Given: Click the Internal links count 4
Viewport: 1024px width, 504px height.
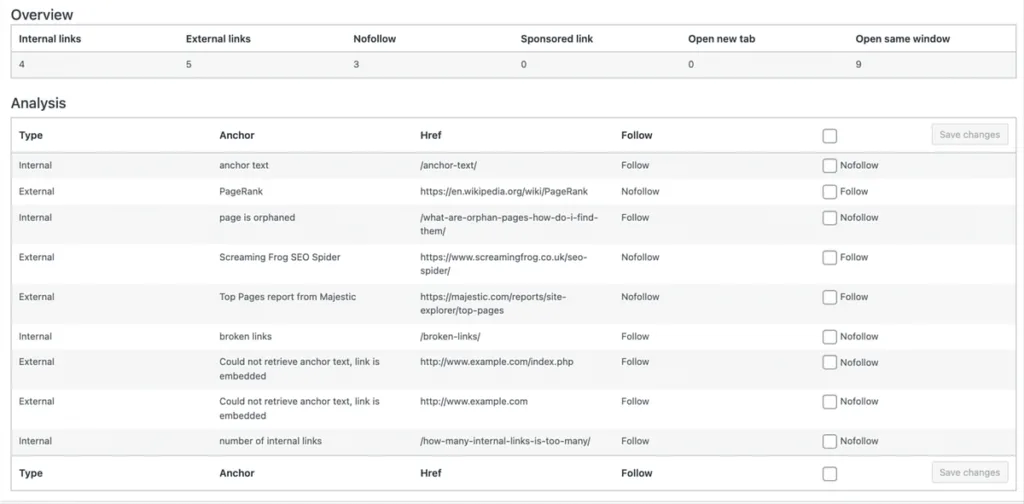Looking at the screenshot, I should click(22, 65).
